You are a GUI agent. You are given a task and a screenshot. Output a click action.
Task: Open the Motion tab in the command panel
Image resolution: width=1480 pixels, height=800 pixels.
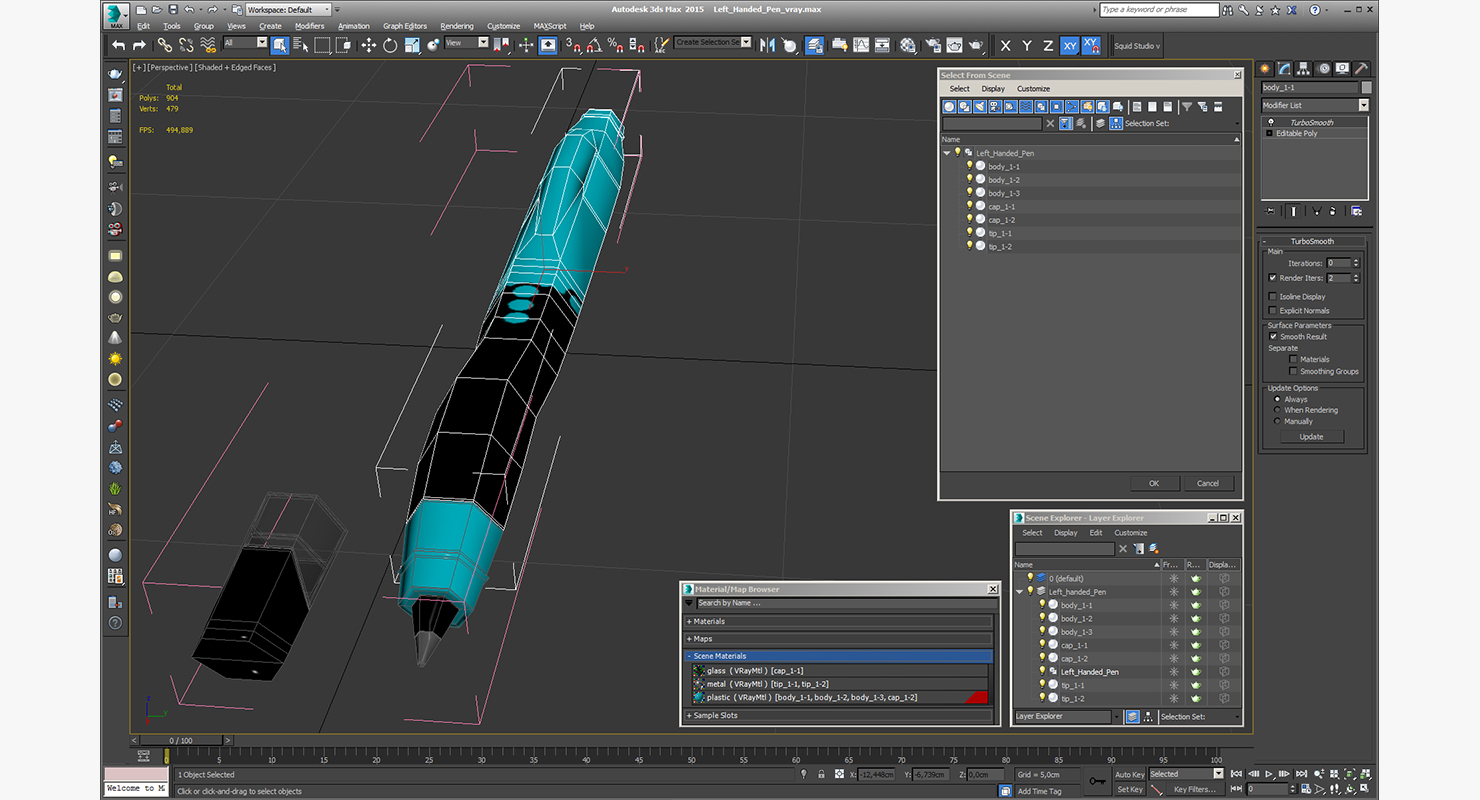[x=1323, y=69]
